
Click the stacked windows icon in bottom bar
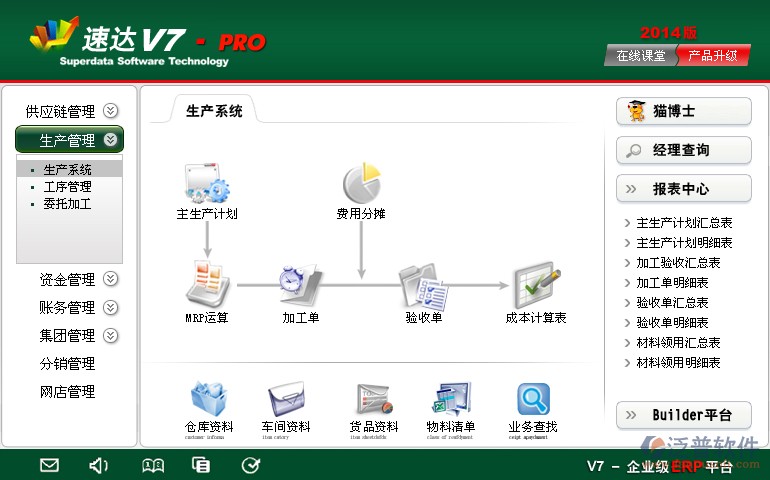point(201,464)
